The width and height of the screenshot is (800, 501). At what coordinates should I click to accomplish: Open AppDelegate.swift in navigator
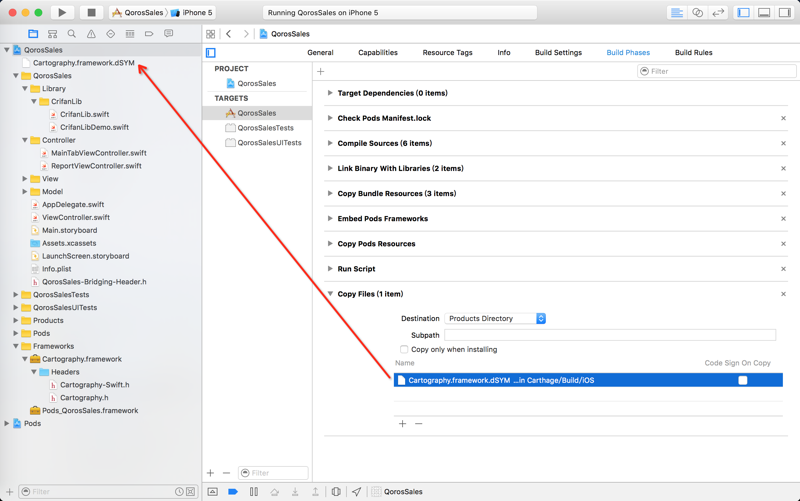73,205
